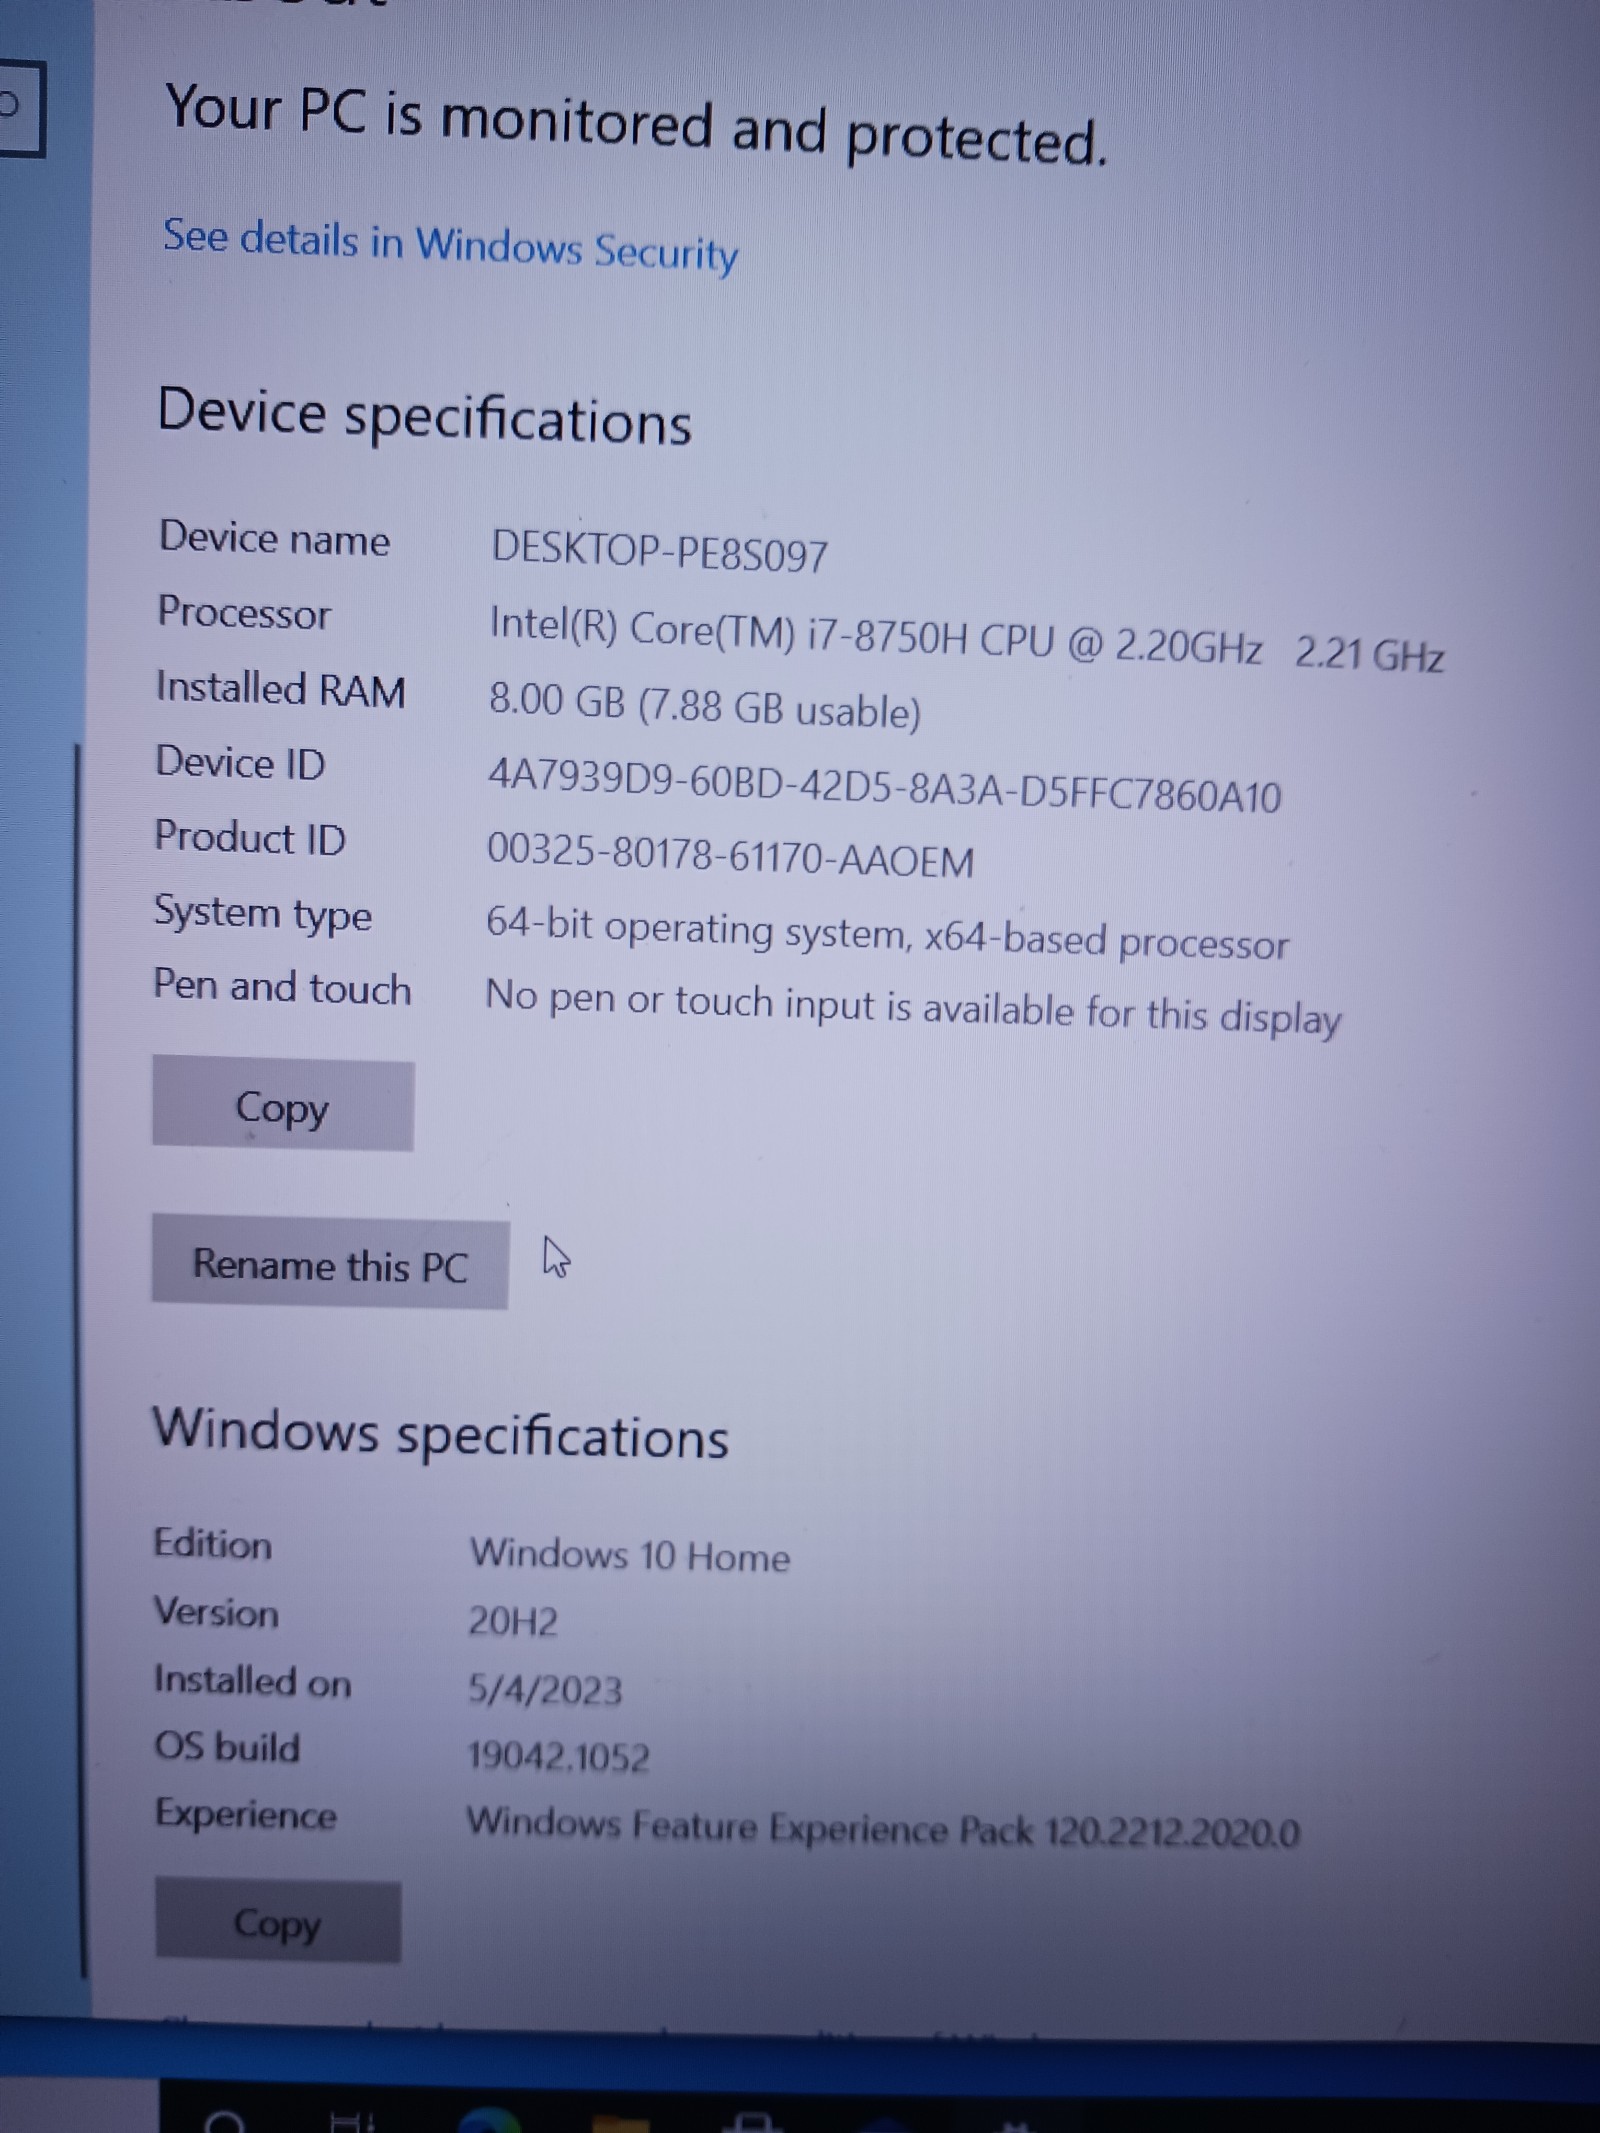This screenshot has width=1600, height=2133.
Task: Click the System type label
Action: pyautogui.click(x=263, y=913)
